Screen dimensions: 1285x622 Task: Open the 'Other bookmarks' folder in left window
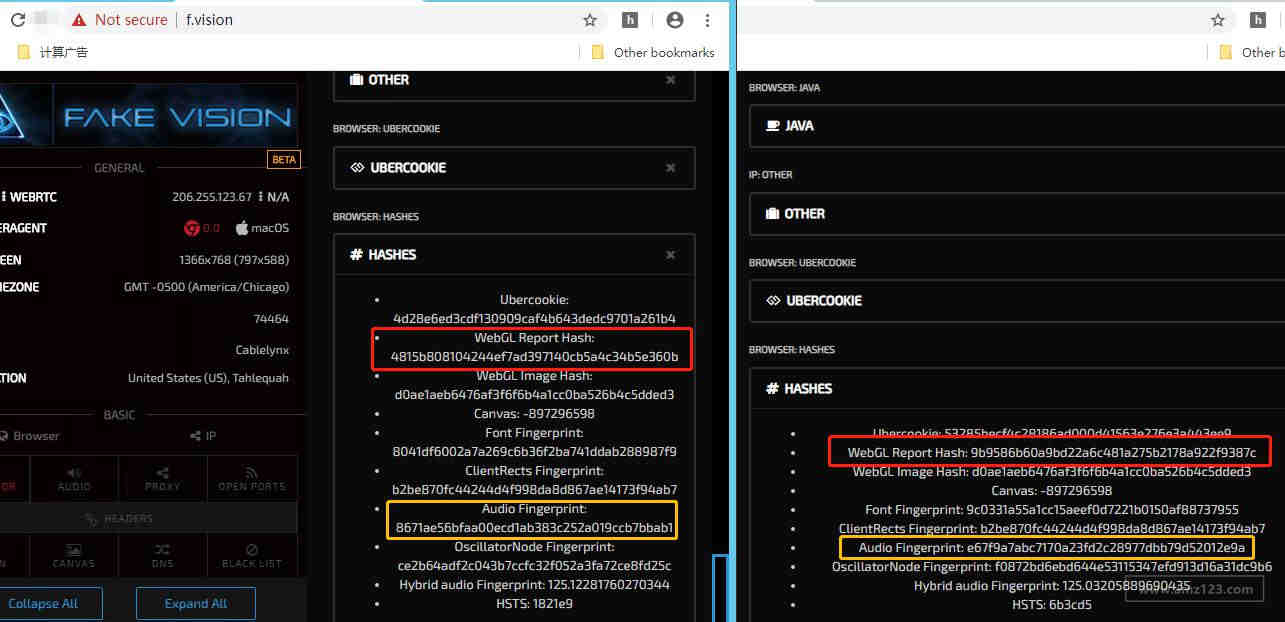pyautogui.click(x=653, y=52)
